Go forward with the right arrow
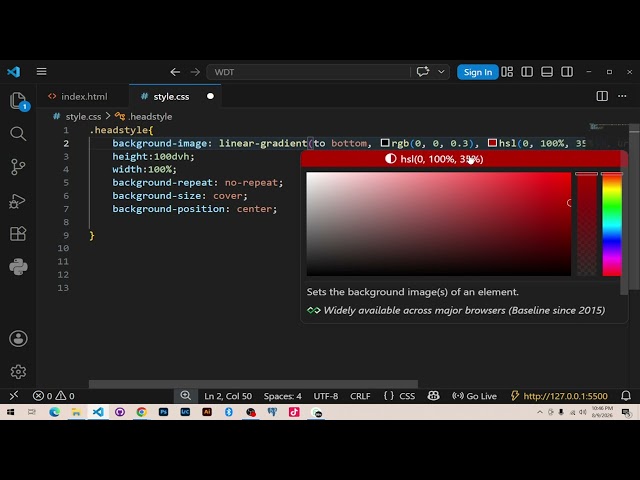Image resolution: width=640 pixels, height=480 pixels. coord(195,72)
